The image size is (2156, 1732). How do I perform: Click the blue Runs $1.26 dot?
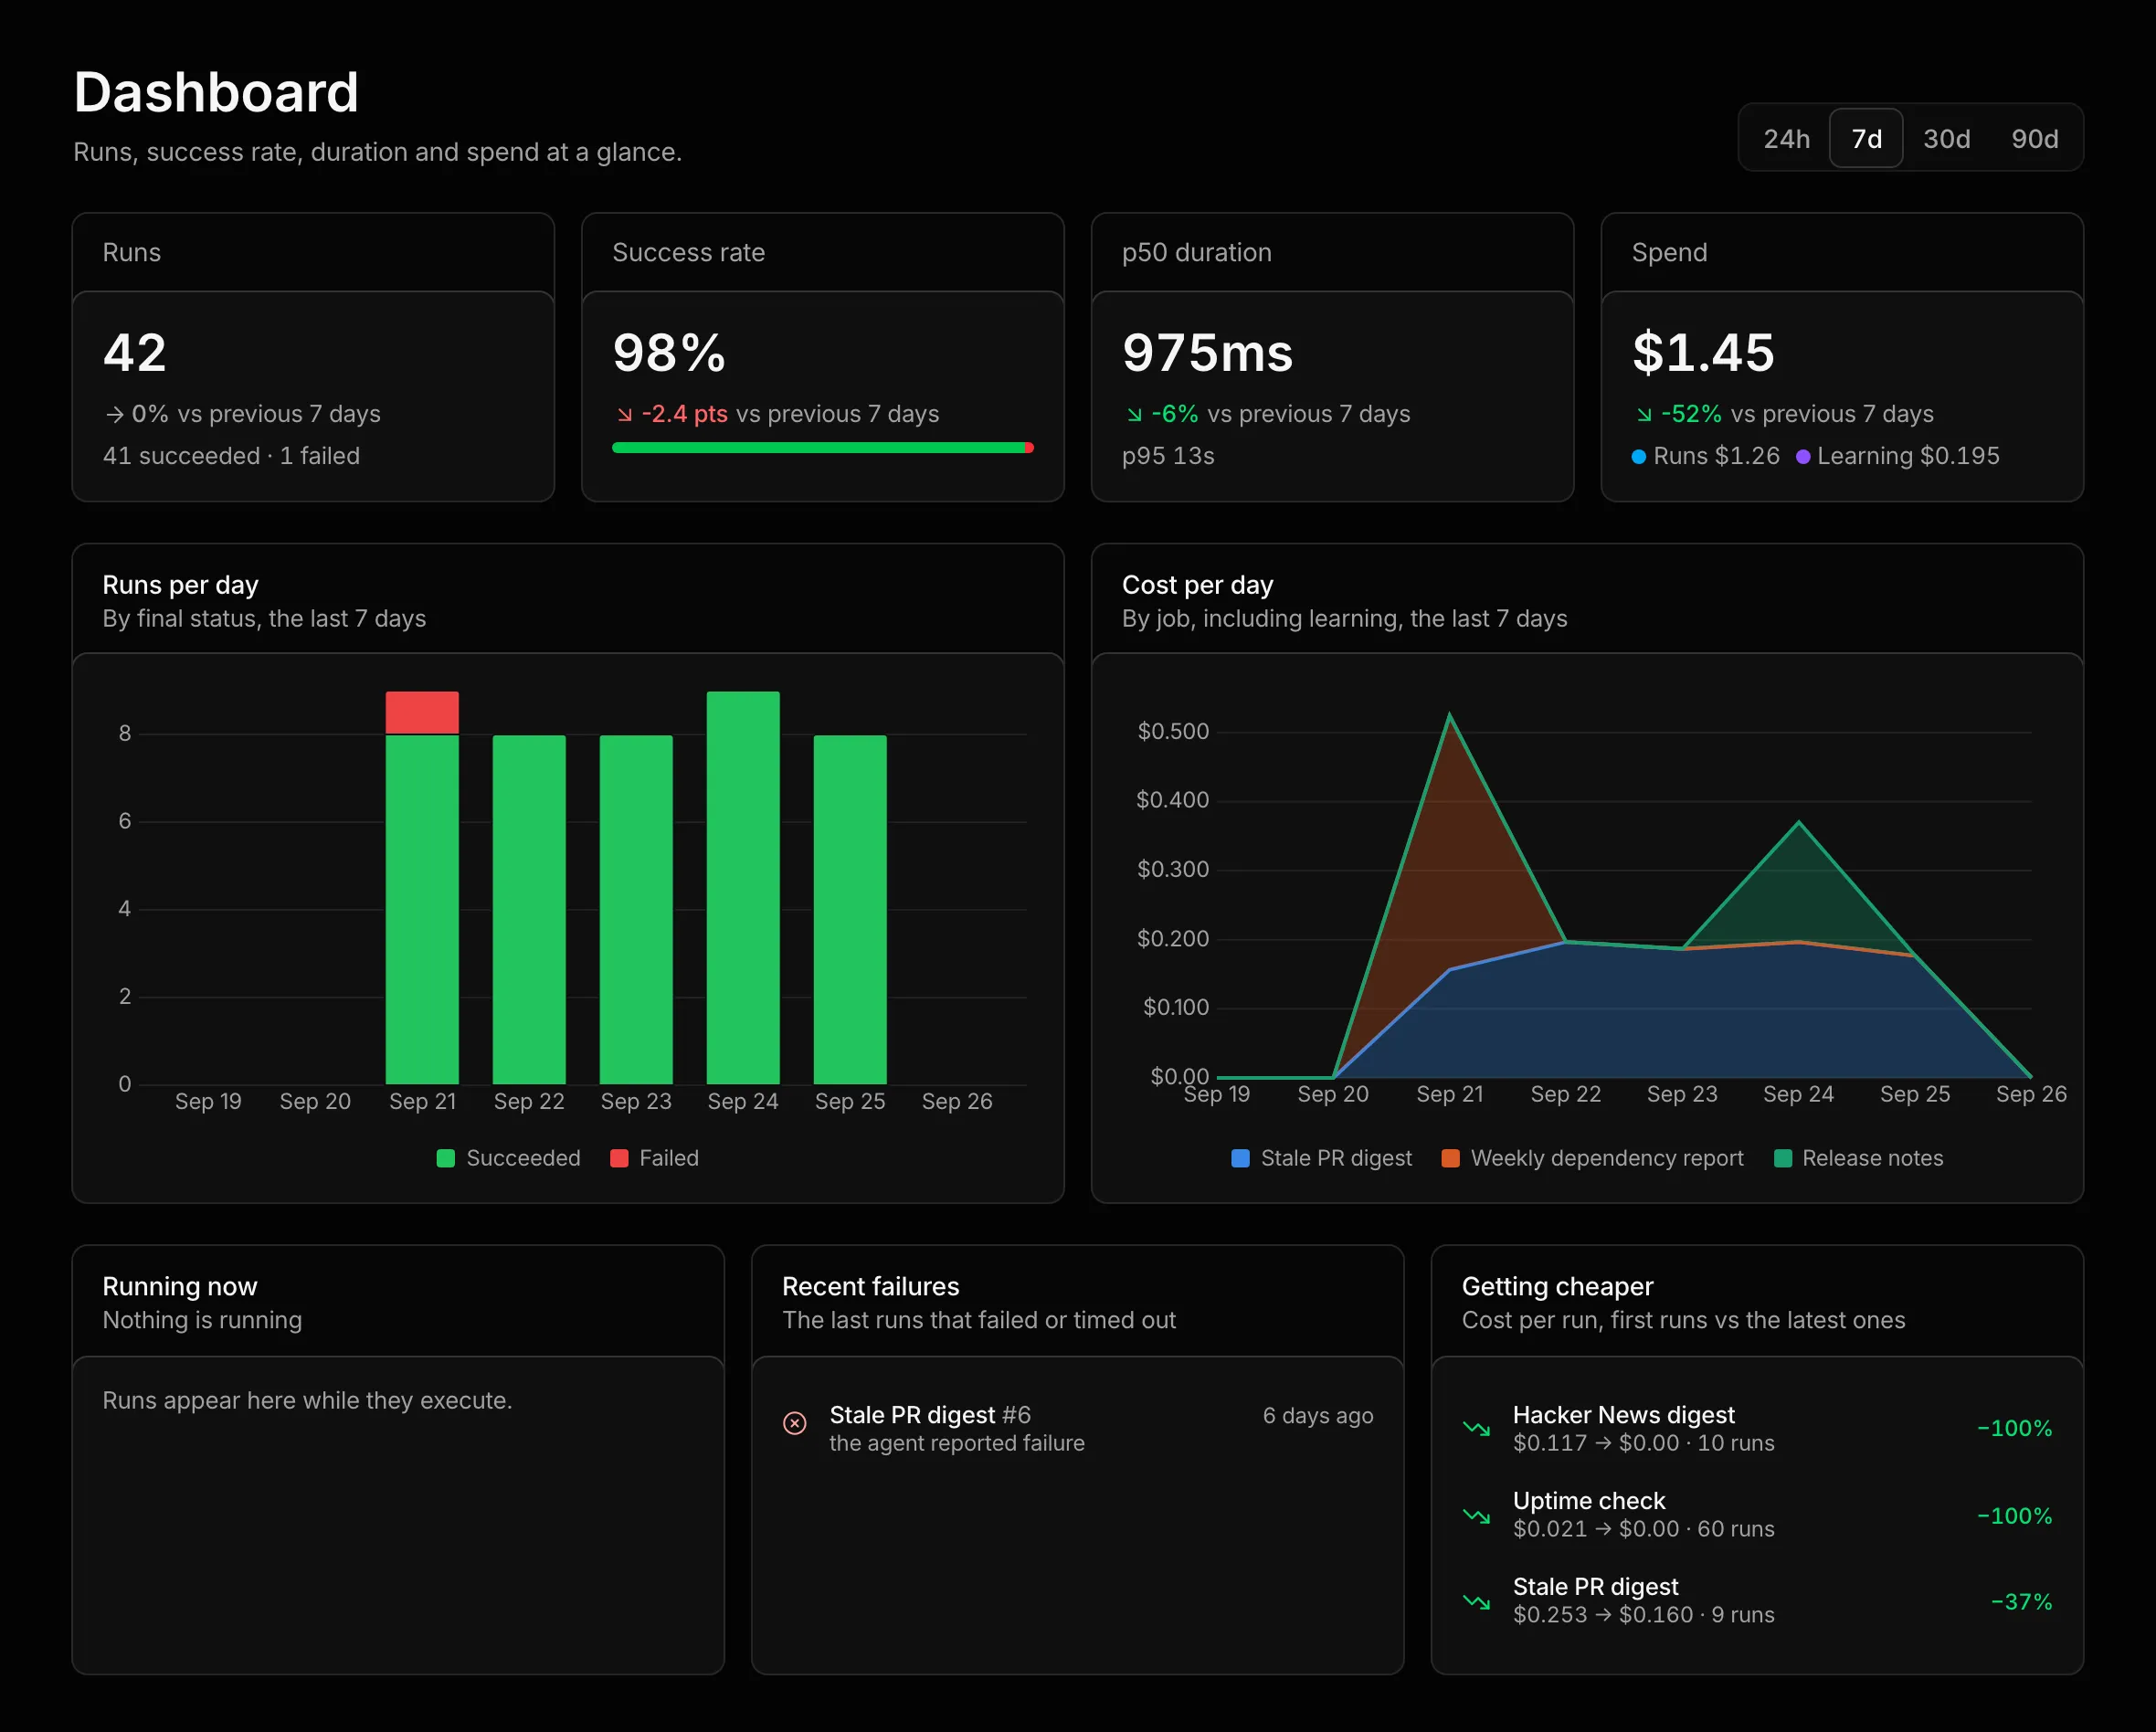pos(1638,457)
